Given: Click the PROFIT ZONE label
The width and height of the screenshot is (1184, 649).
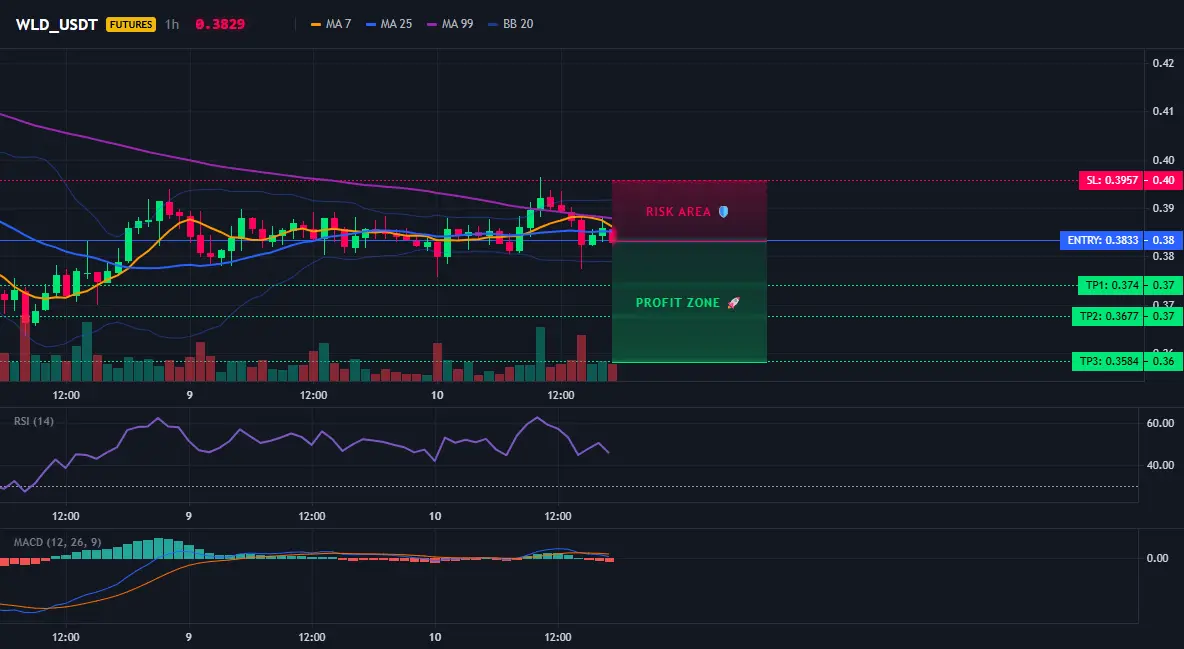Looking at the screenshot, I should [x=687, y=303].
